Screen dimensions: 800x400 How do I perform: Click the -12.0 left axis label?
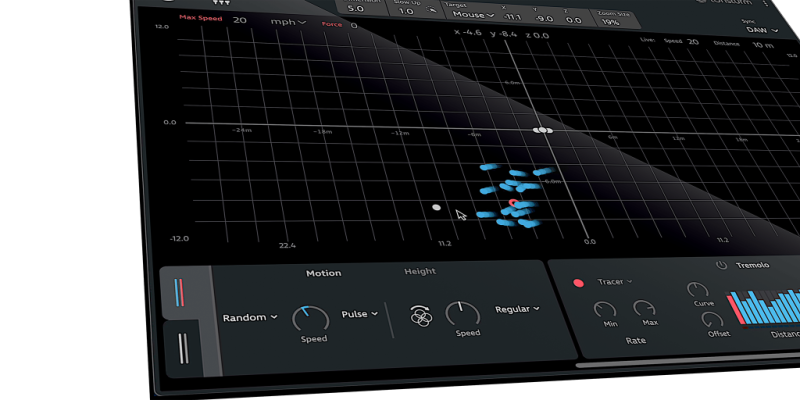click(179, 239)
